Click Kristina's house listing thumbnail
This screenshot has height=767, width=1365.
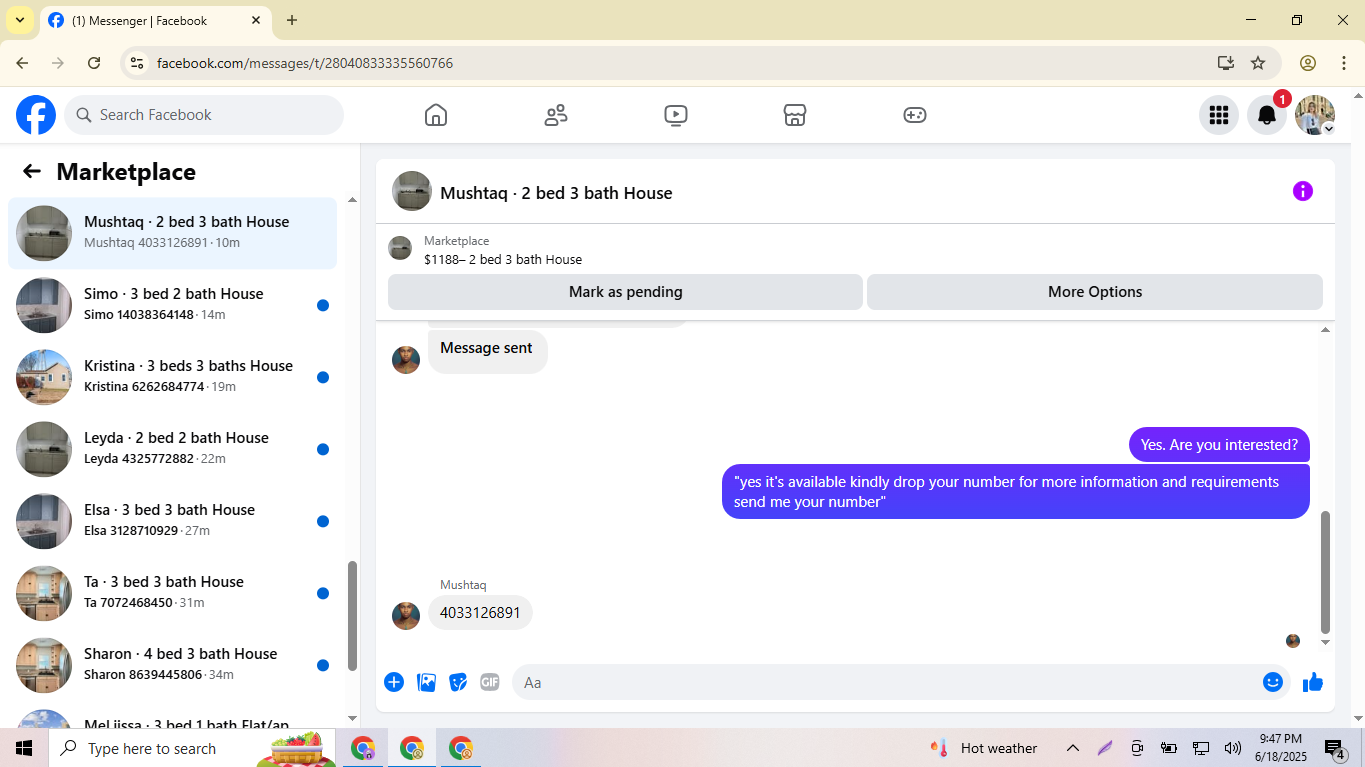(44, 377)
